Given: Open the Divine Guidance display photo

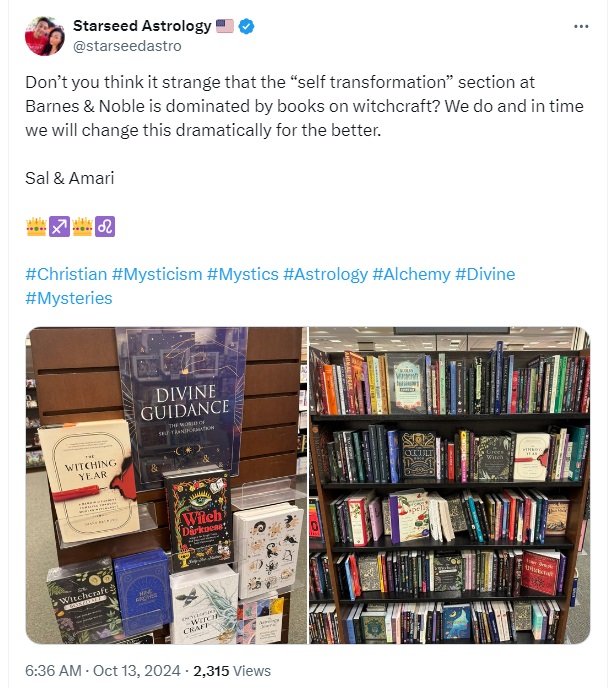Looking at the screenshot, I should [166, 485].
